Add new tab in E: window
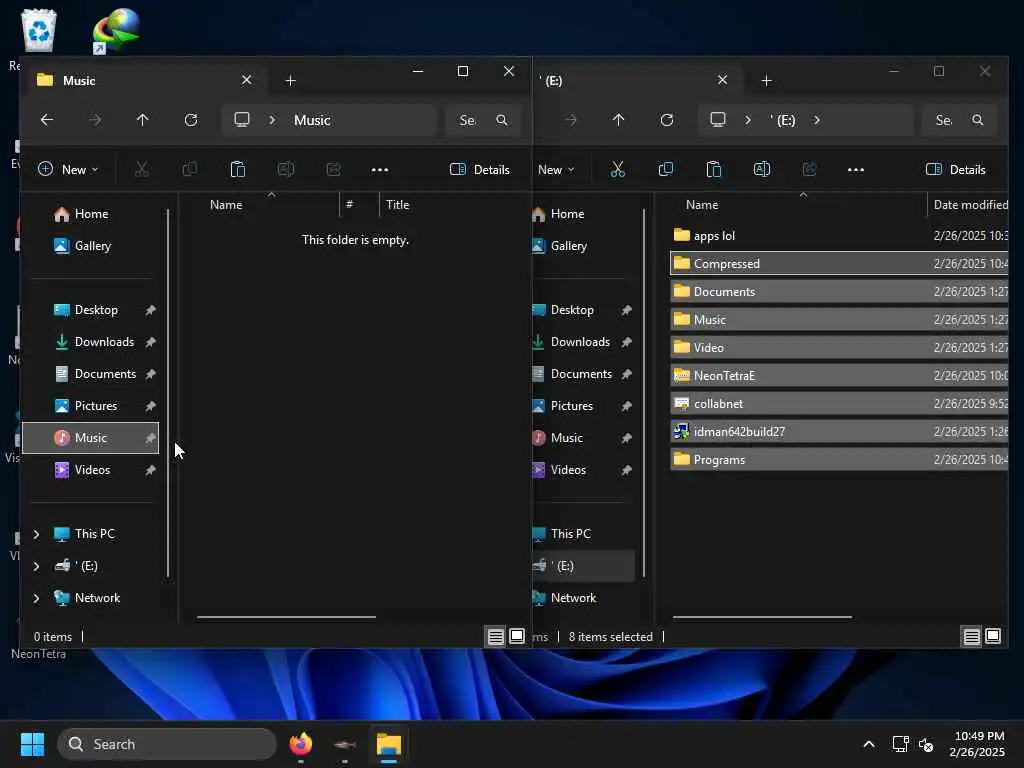The height and width of the screenshot is (768, 1024). (767, 80)
